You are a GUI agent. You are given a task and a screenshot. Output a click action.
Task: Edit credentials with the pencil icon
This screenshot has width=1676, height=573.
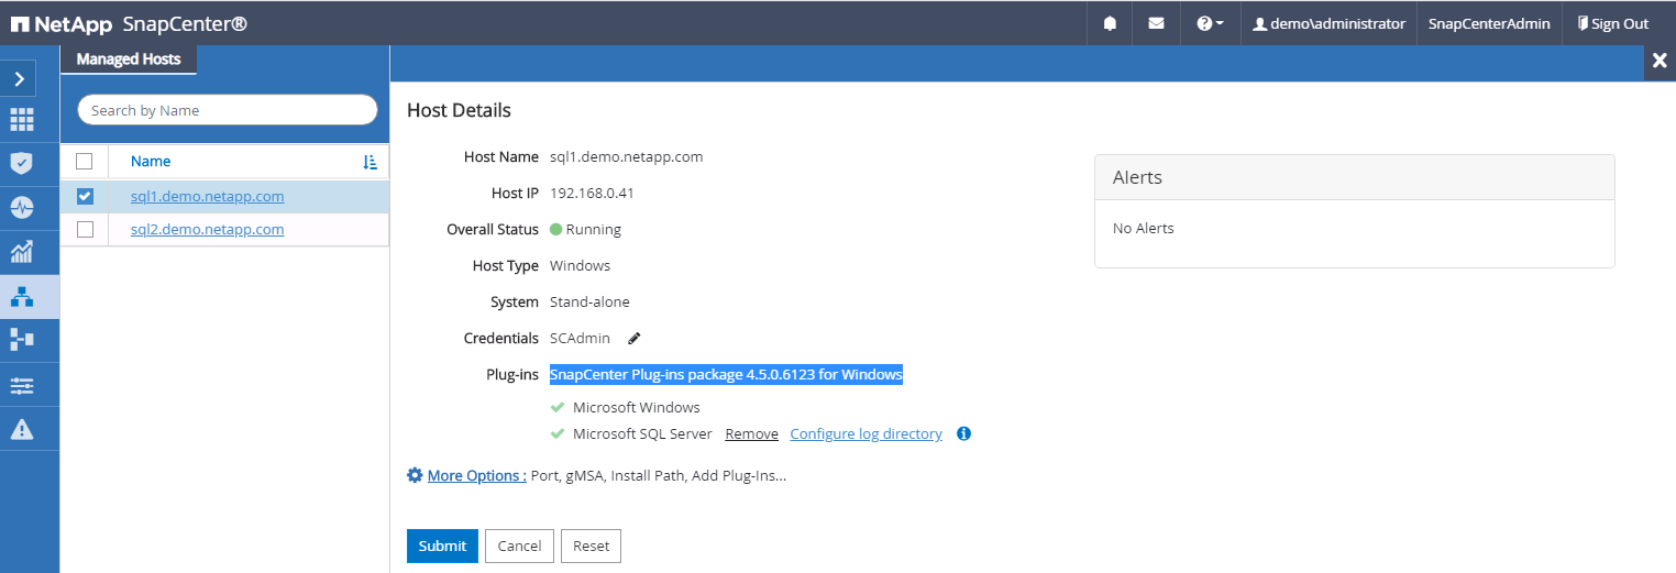(x=634, y=338)
